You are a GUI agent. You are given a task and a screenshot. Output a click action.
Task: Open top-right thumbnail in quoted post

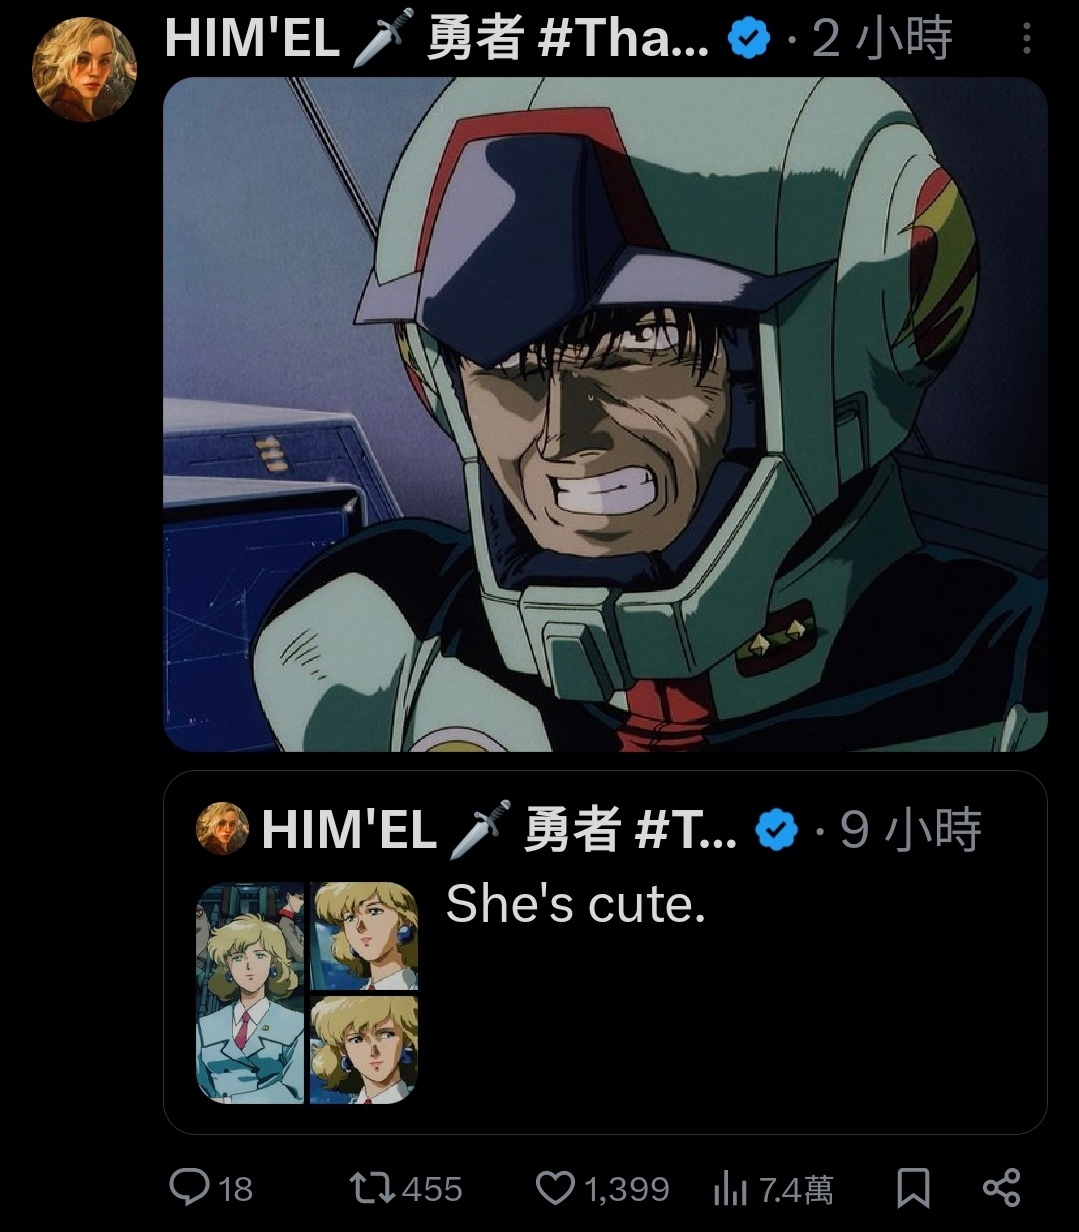(364, 935)
